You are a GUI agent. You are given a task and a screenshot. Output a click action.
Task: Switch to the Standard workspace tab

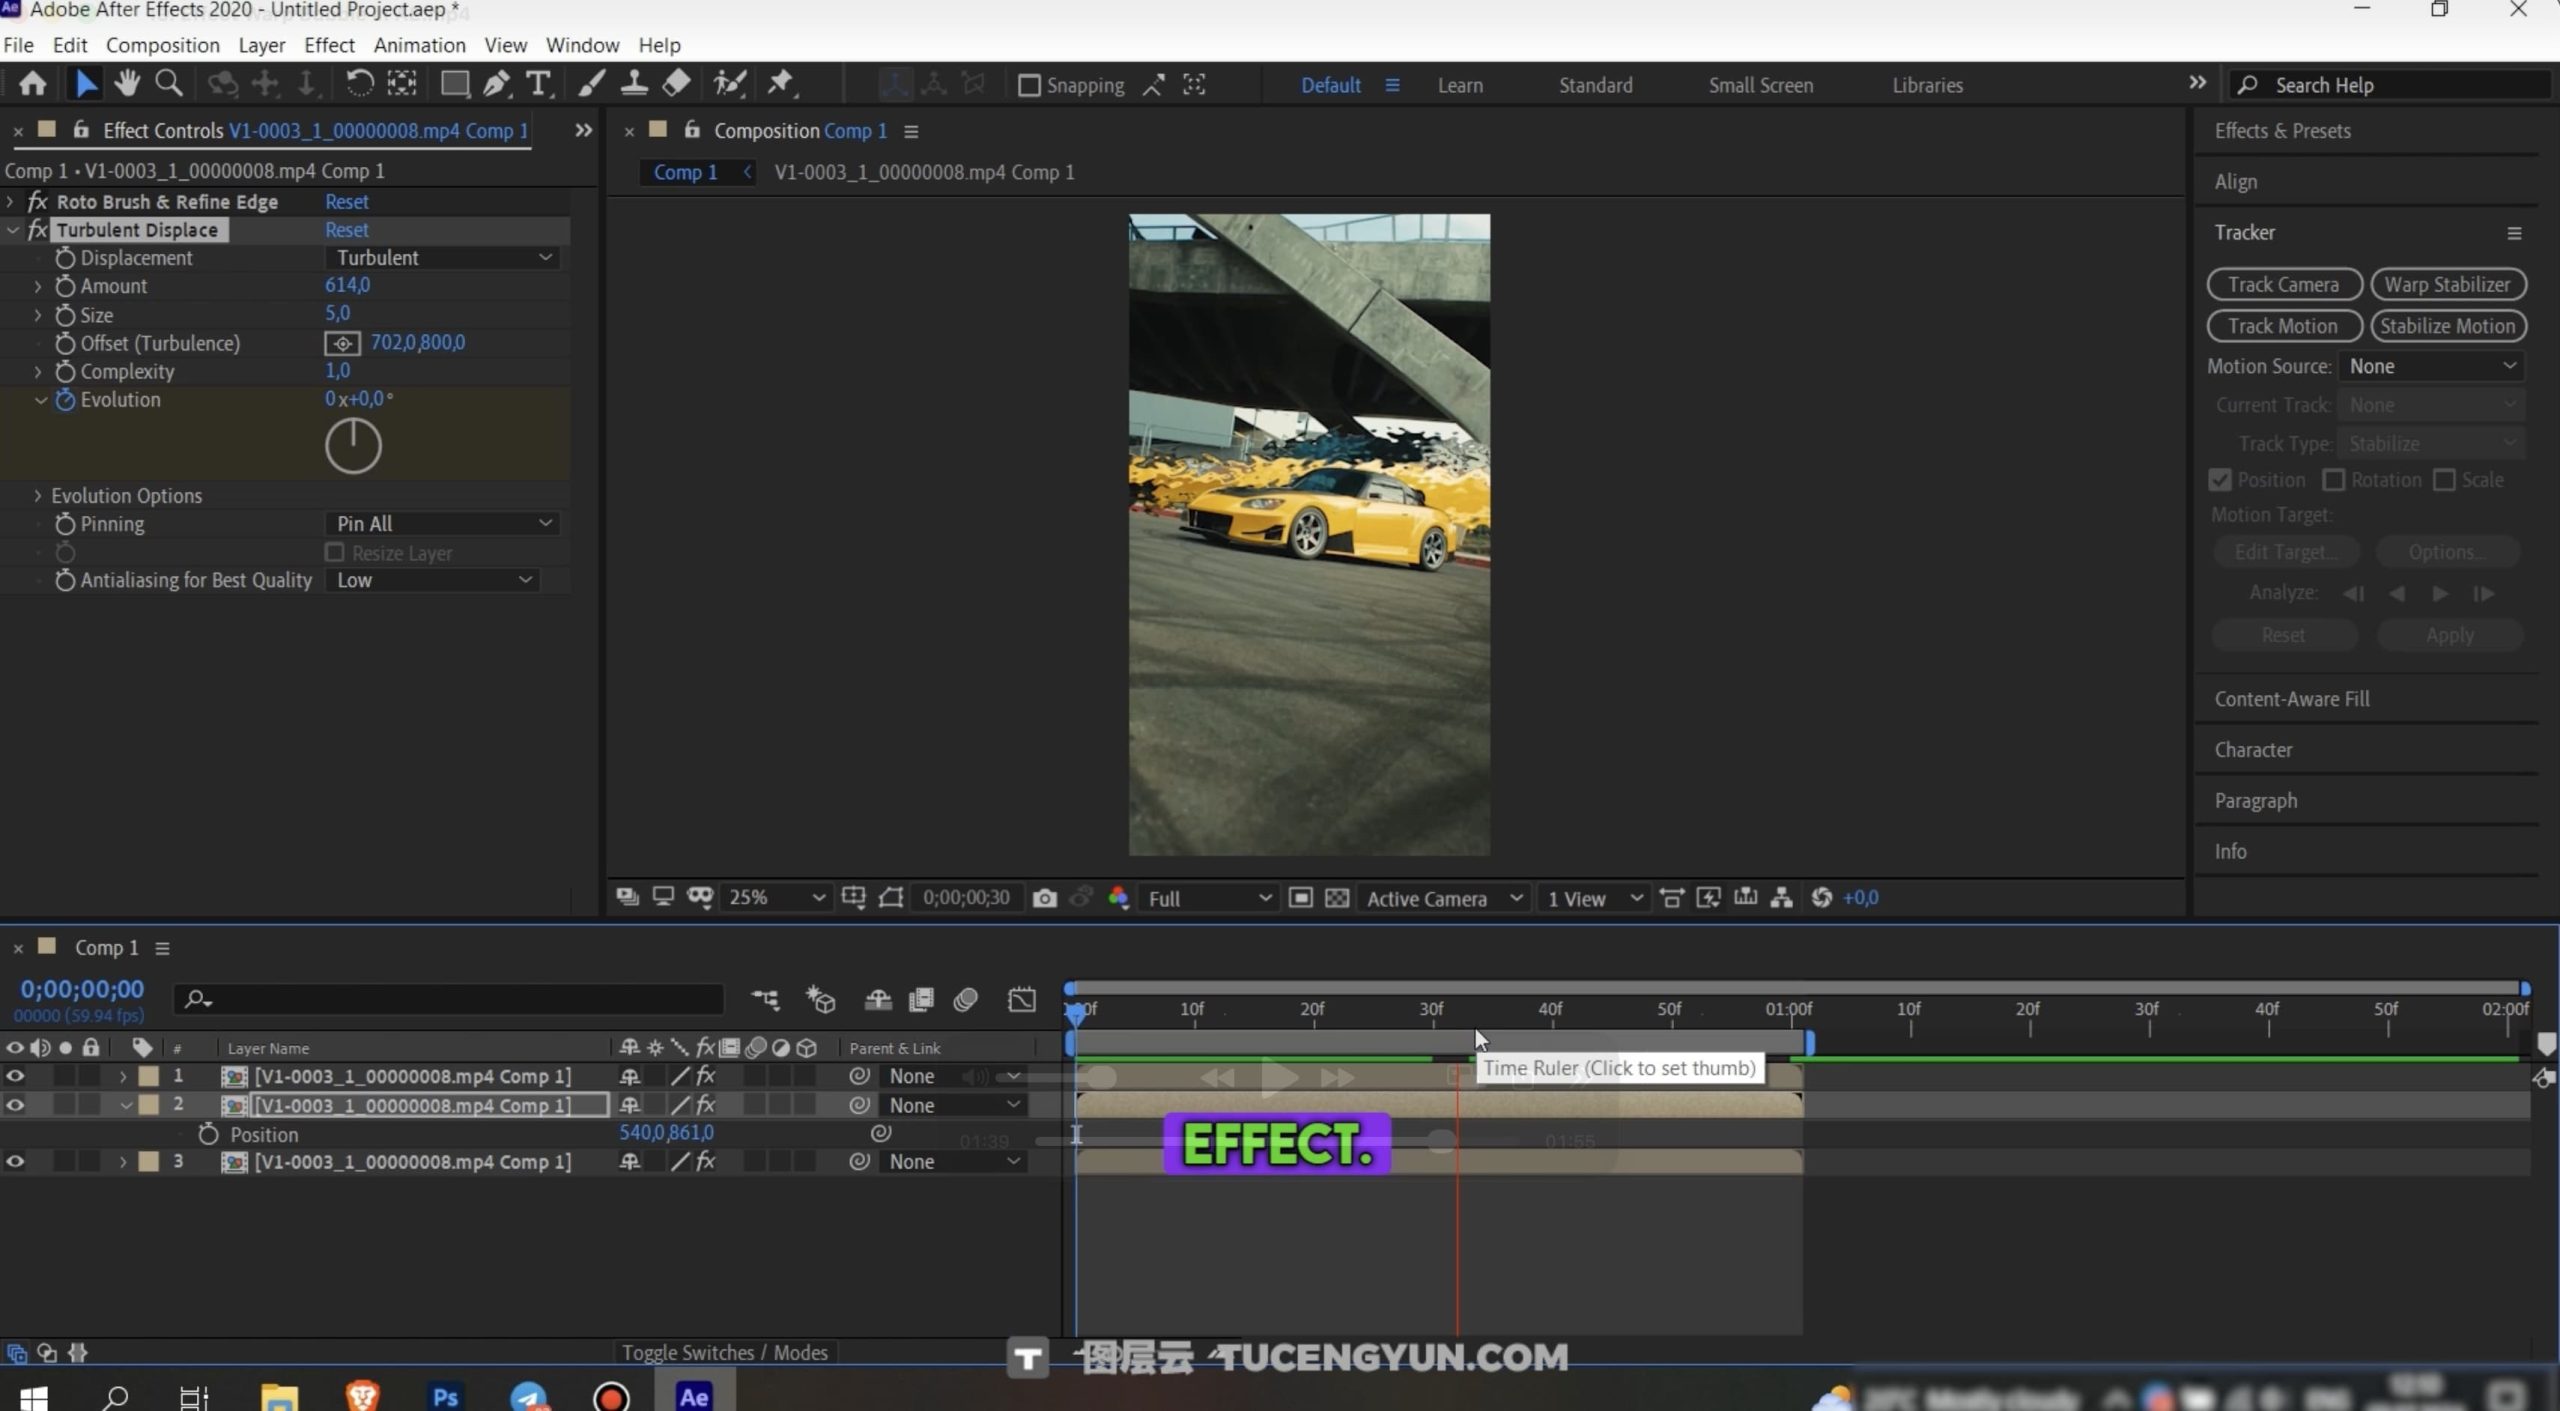pyautogui.click(x=1595, y=86)
